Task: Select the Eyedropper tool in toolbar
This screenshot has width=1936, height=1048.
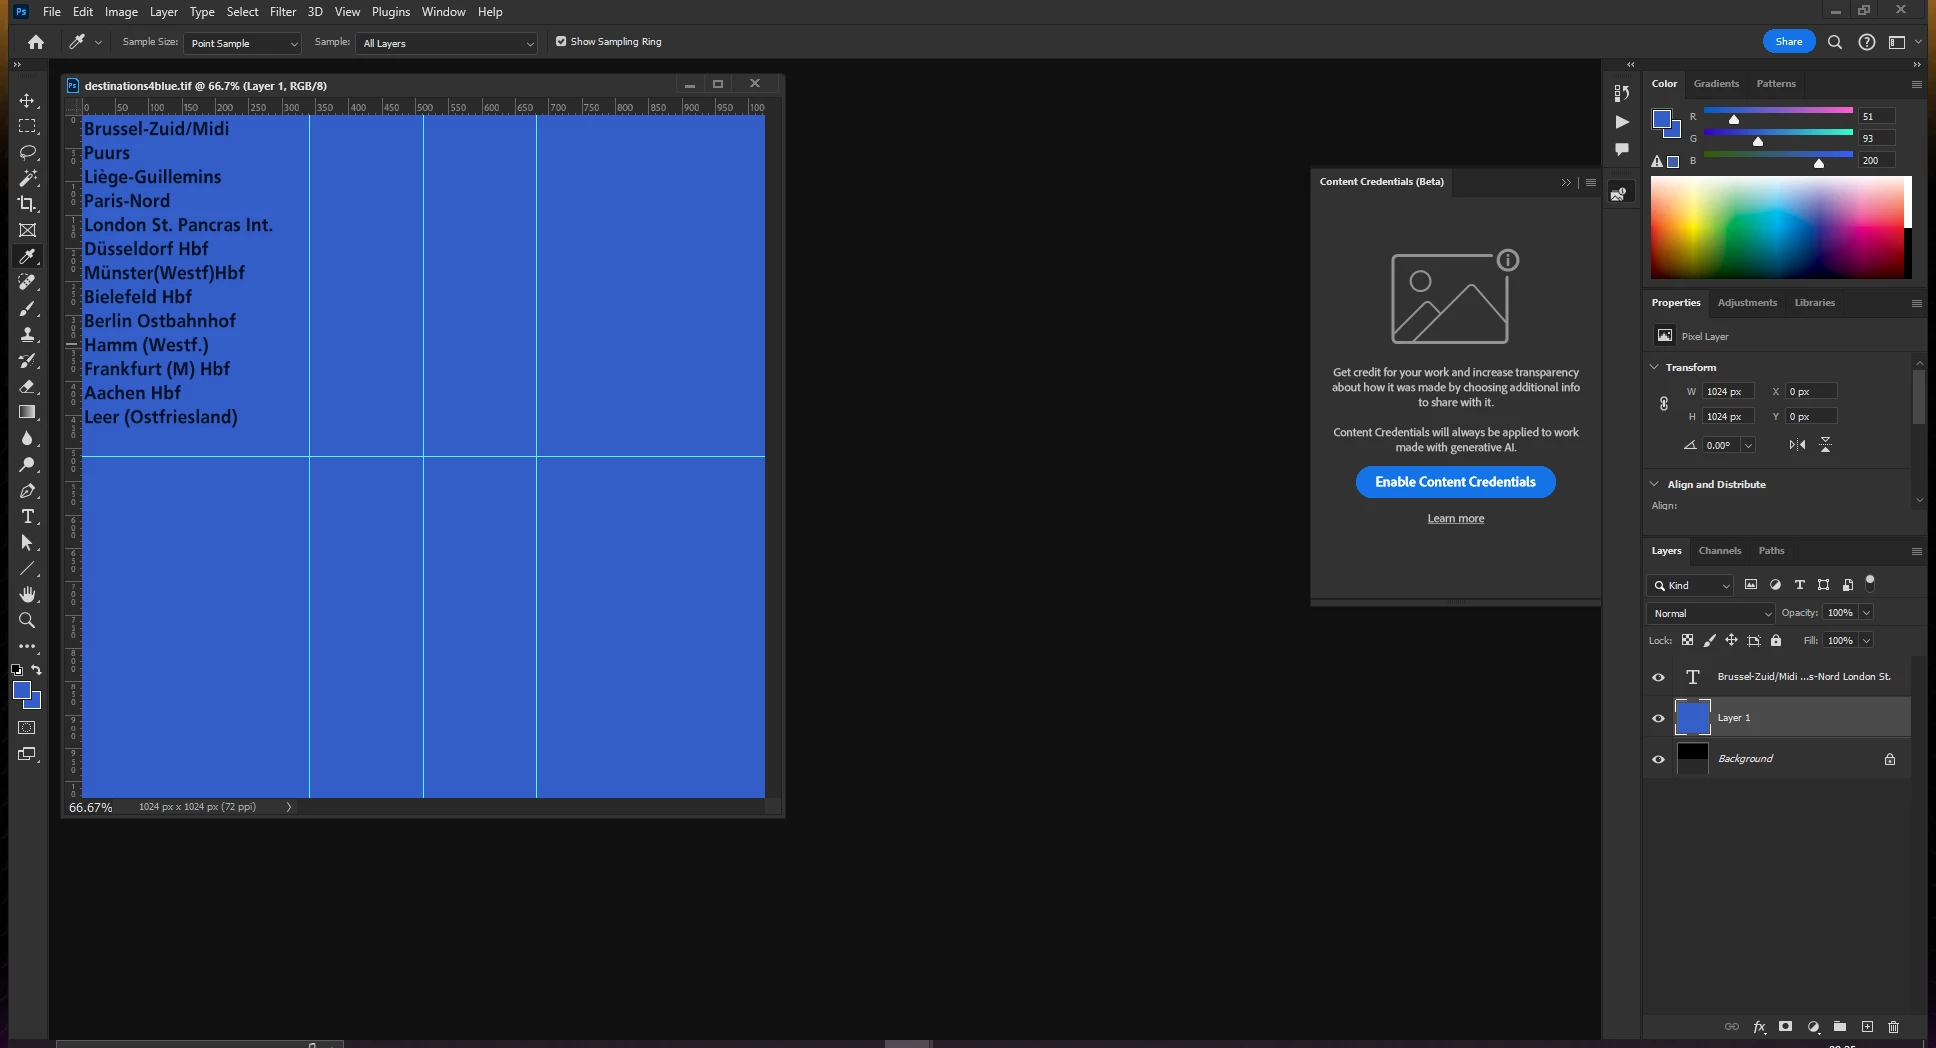Action: point(27,256)
